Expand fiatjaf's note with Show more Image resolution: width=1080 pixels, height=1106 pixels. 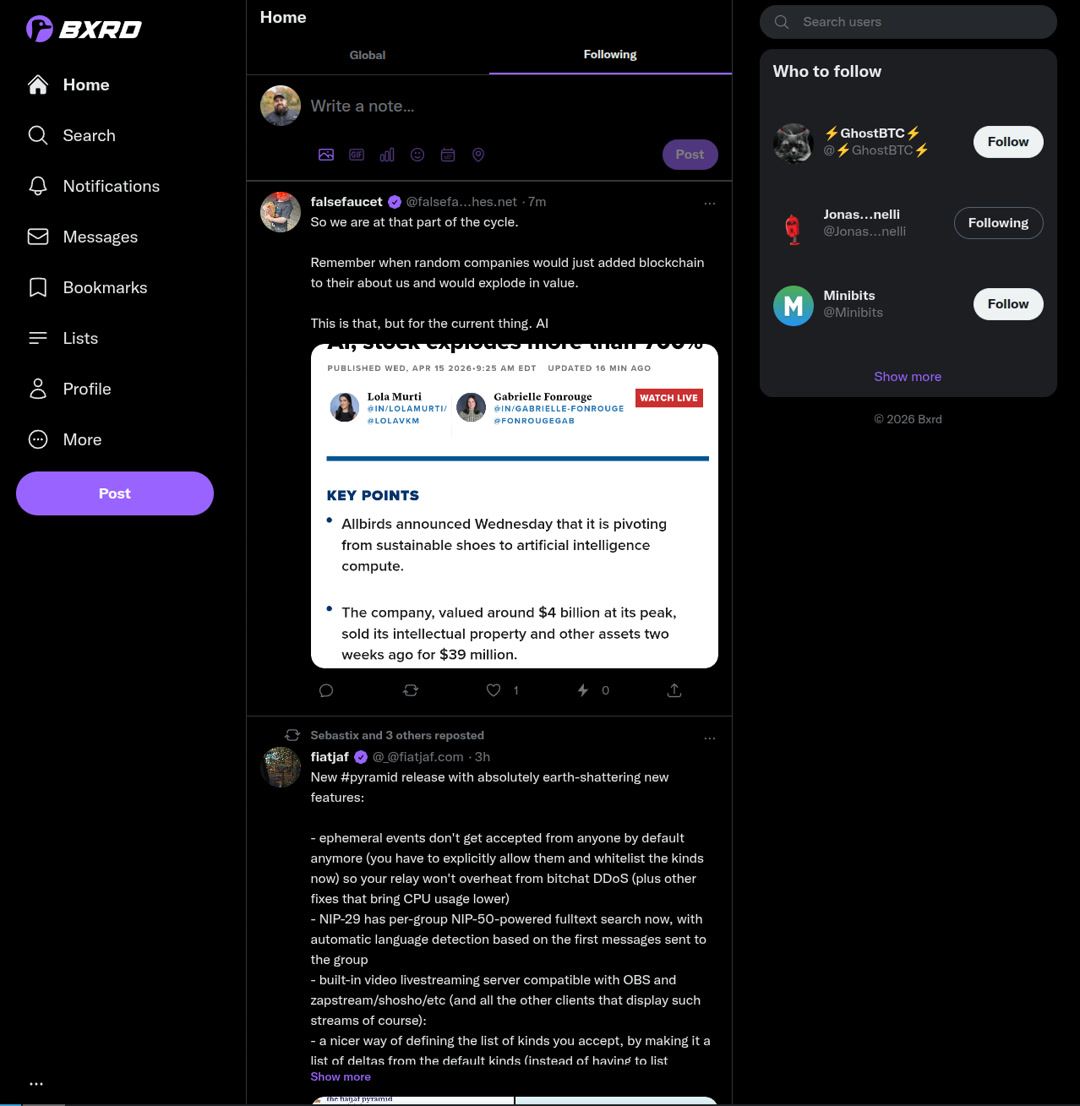341,1076
